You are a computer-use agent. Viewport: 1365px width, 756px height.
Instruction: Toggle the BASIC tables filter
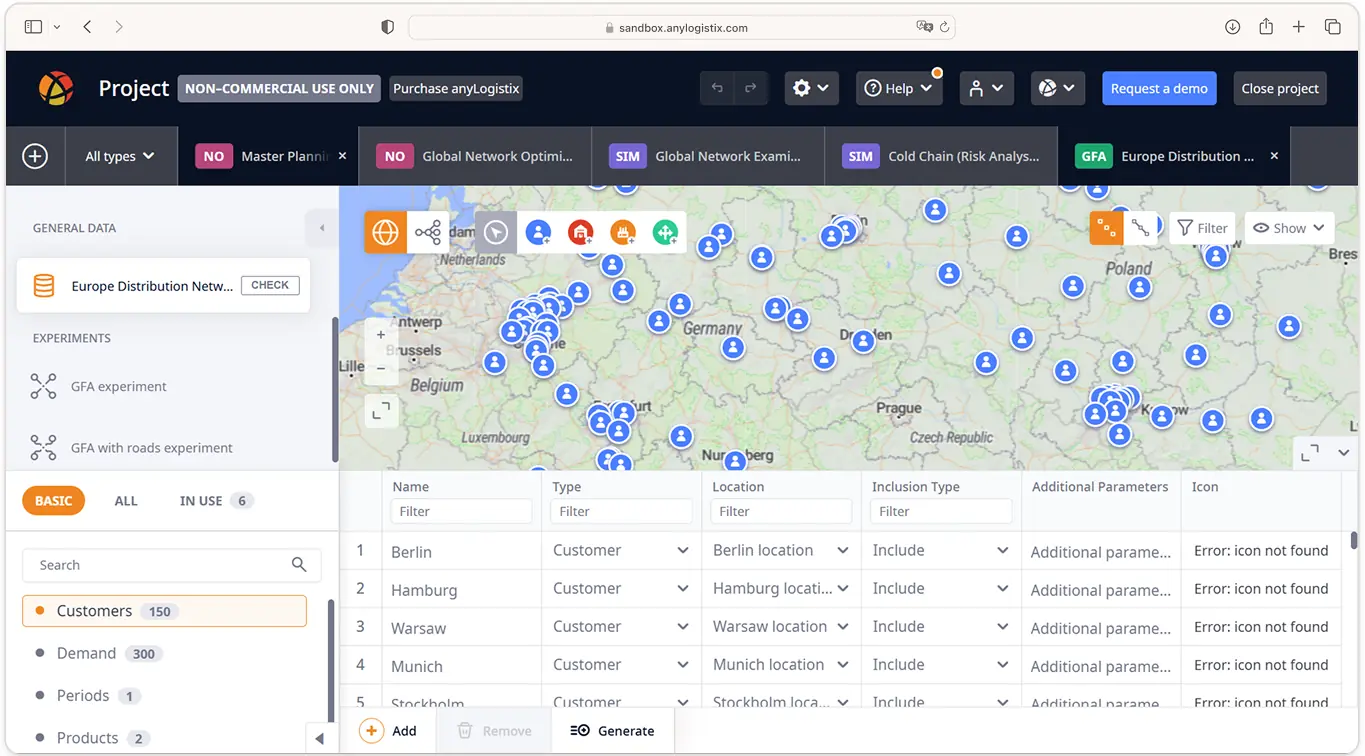53,501
